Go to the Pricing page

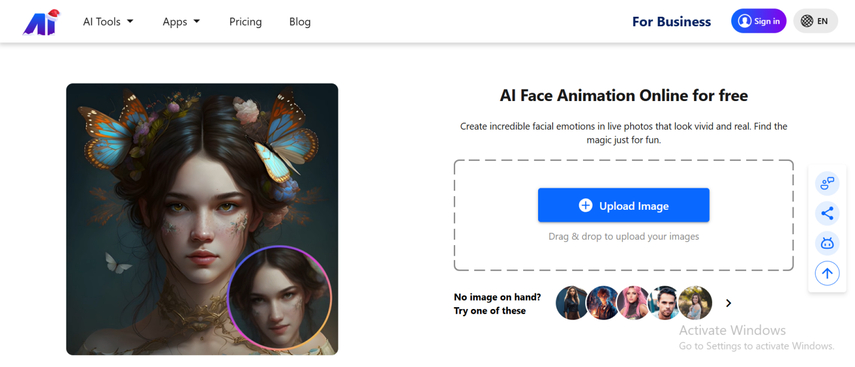245,22
